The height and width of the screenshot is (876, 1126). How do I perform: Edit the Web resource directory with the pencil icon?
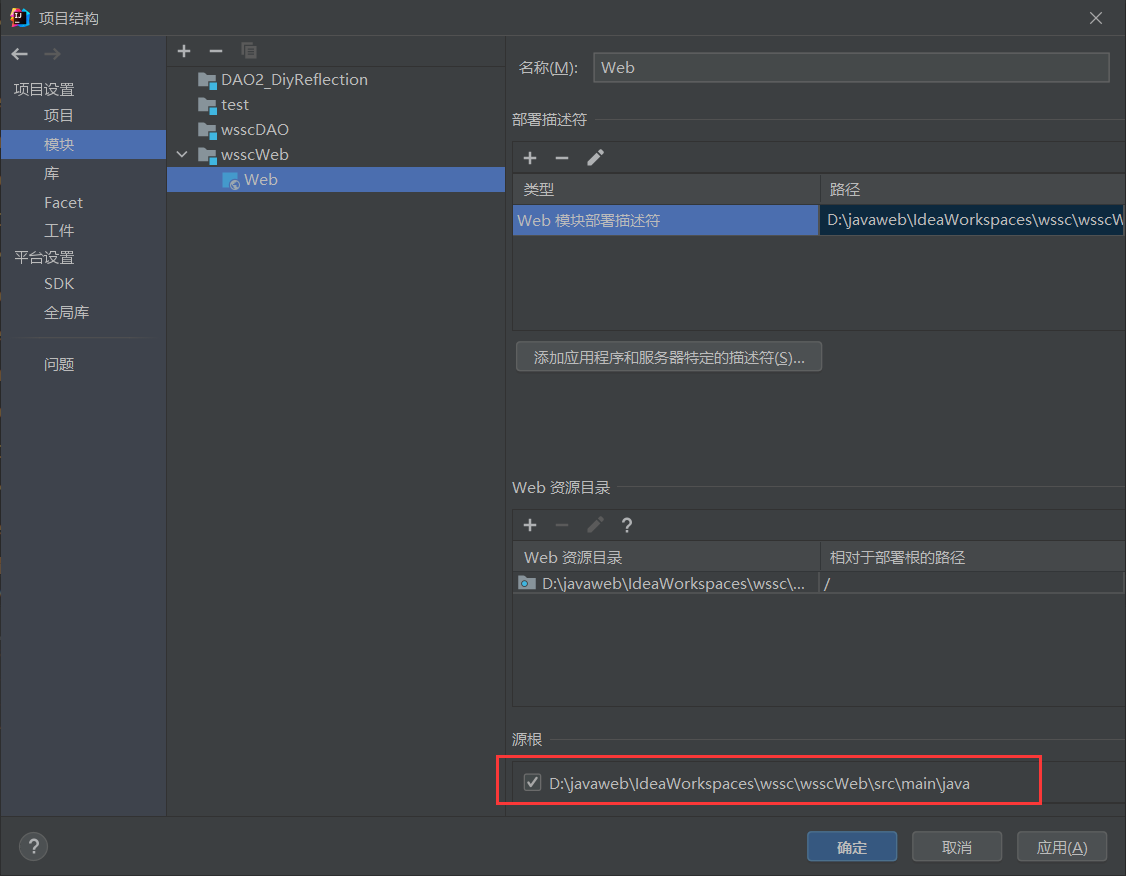point(595,525)
